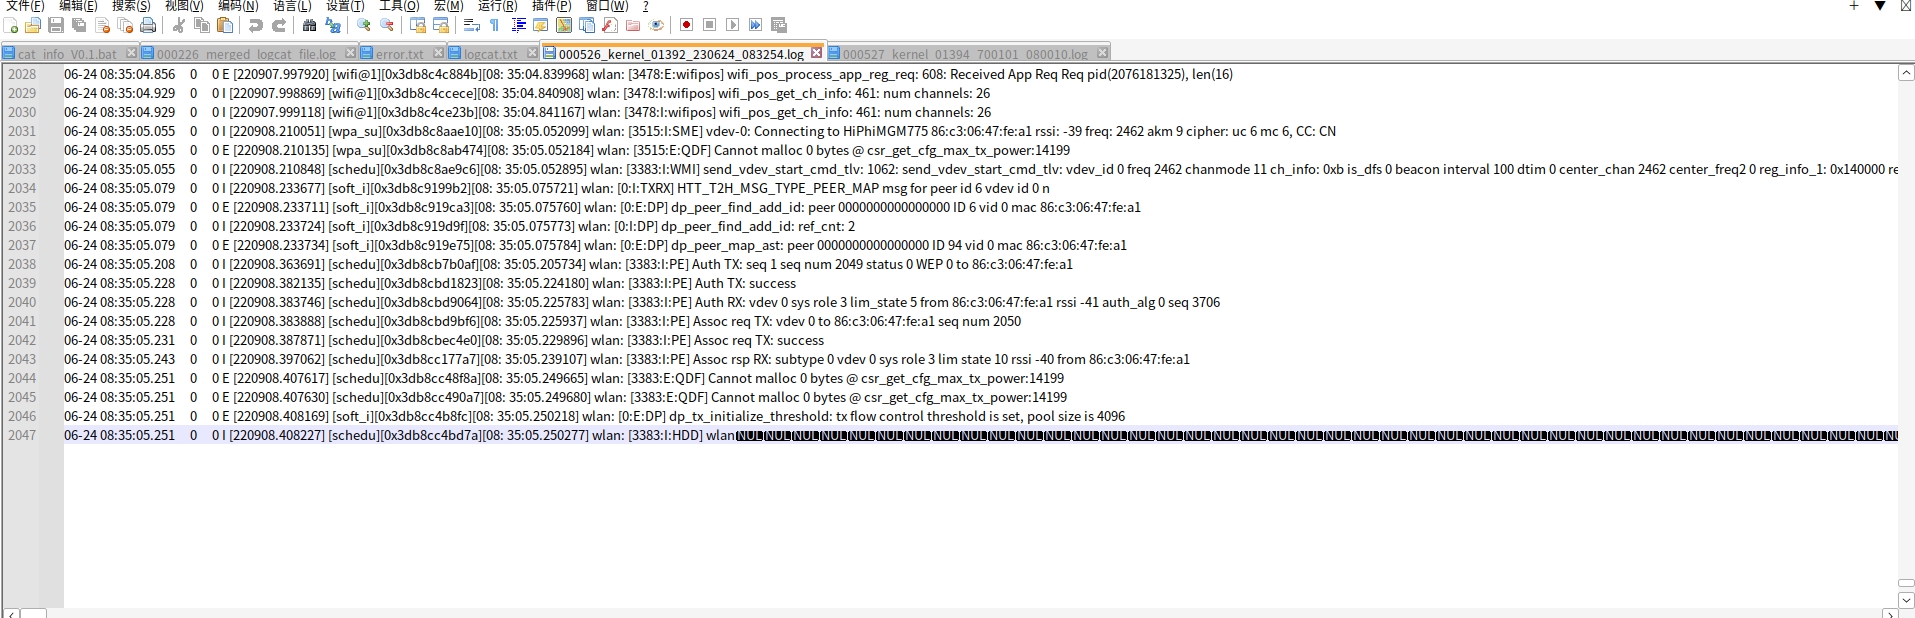Toggle show all characters pilcrow icon
Viewport: 1915px width, 618px height.
coord(495,25)
